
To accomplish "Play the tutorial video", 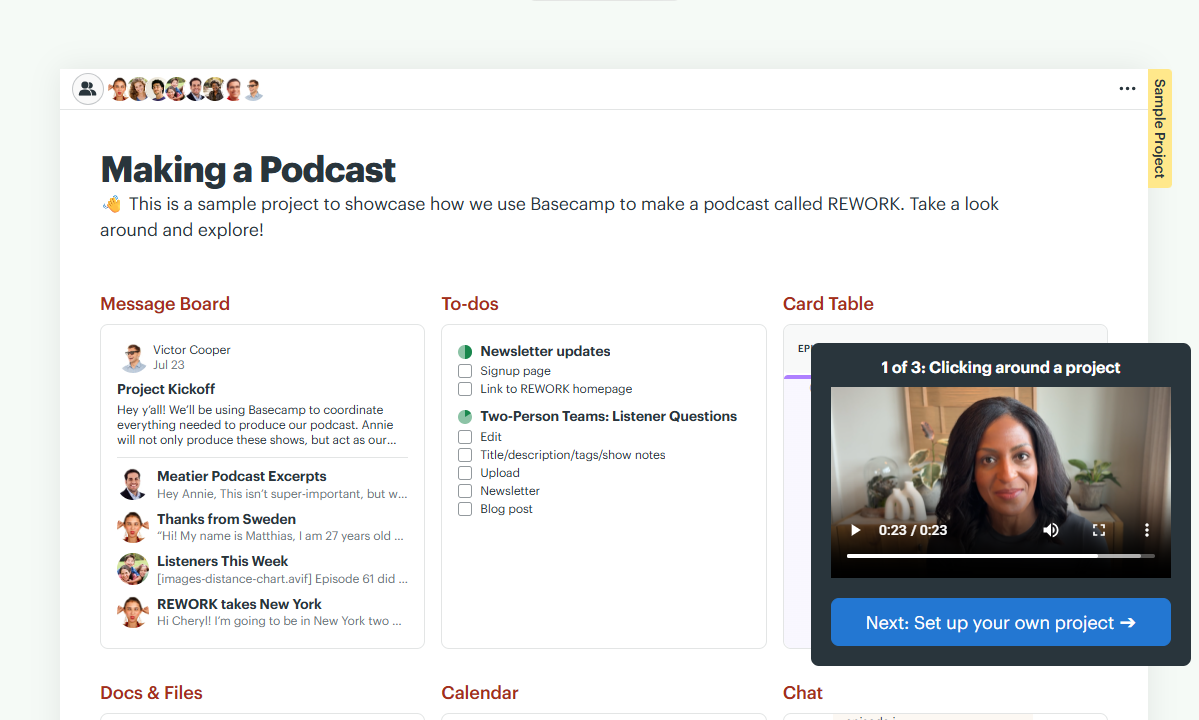I will (x=856, y=530).
